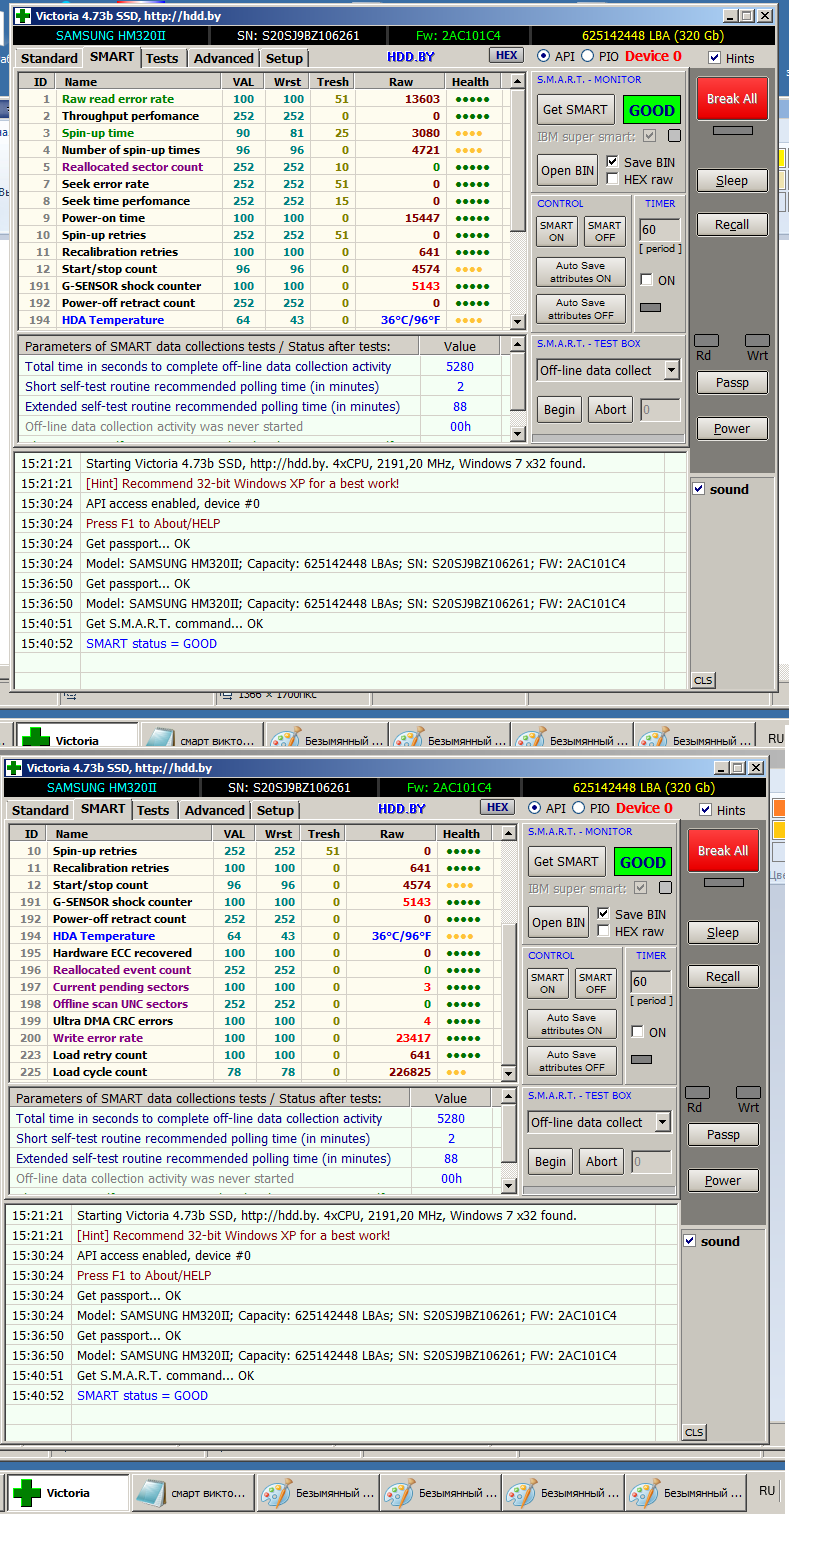Image resolution: width=814 pixels, height=1546 pixels.
Task: Click the 'Hardware ECC recovered' attribute row
Action: pos(255,953)
